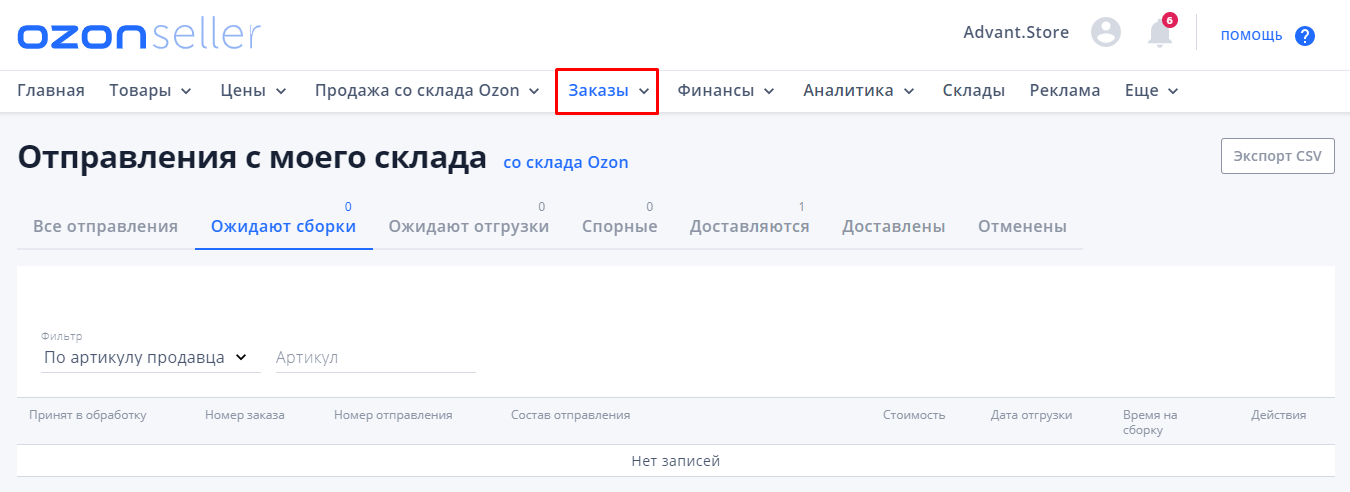
Task: Expand the Цены dropdown menu
Action: tap(254, 91)
